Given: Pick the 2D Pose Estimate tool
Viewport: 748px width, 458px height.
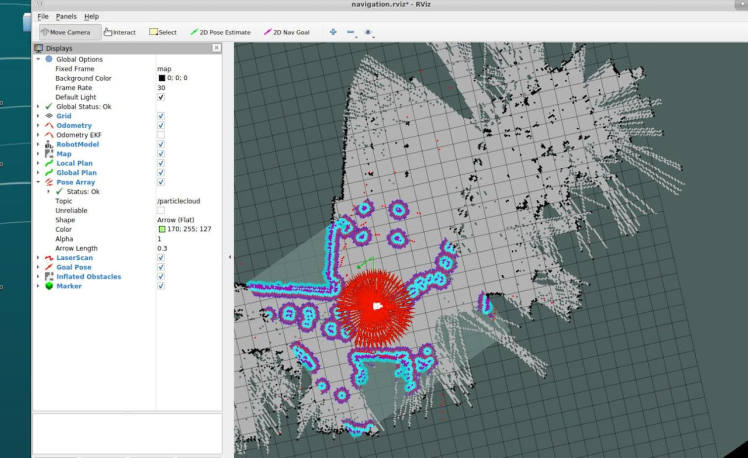Looking at the screenshot, I should click(x=220, y=32).
